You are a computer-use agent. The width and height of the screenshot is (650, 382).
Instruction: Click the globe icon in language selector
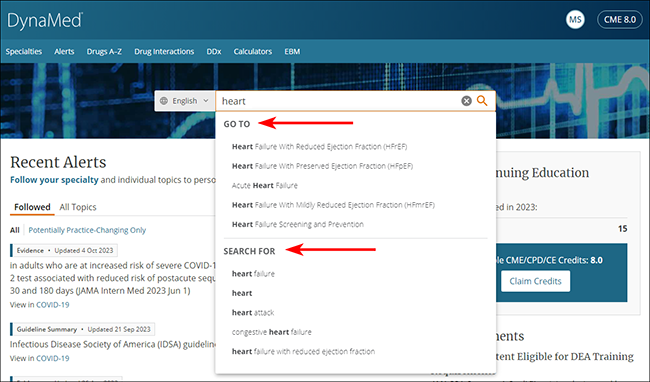click(164, 101)
